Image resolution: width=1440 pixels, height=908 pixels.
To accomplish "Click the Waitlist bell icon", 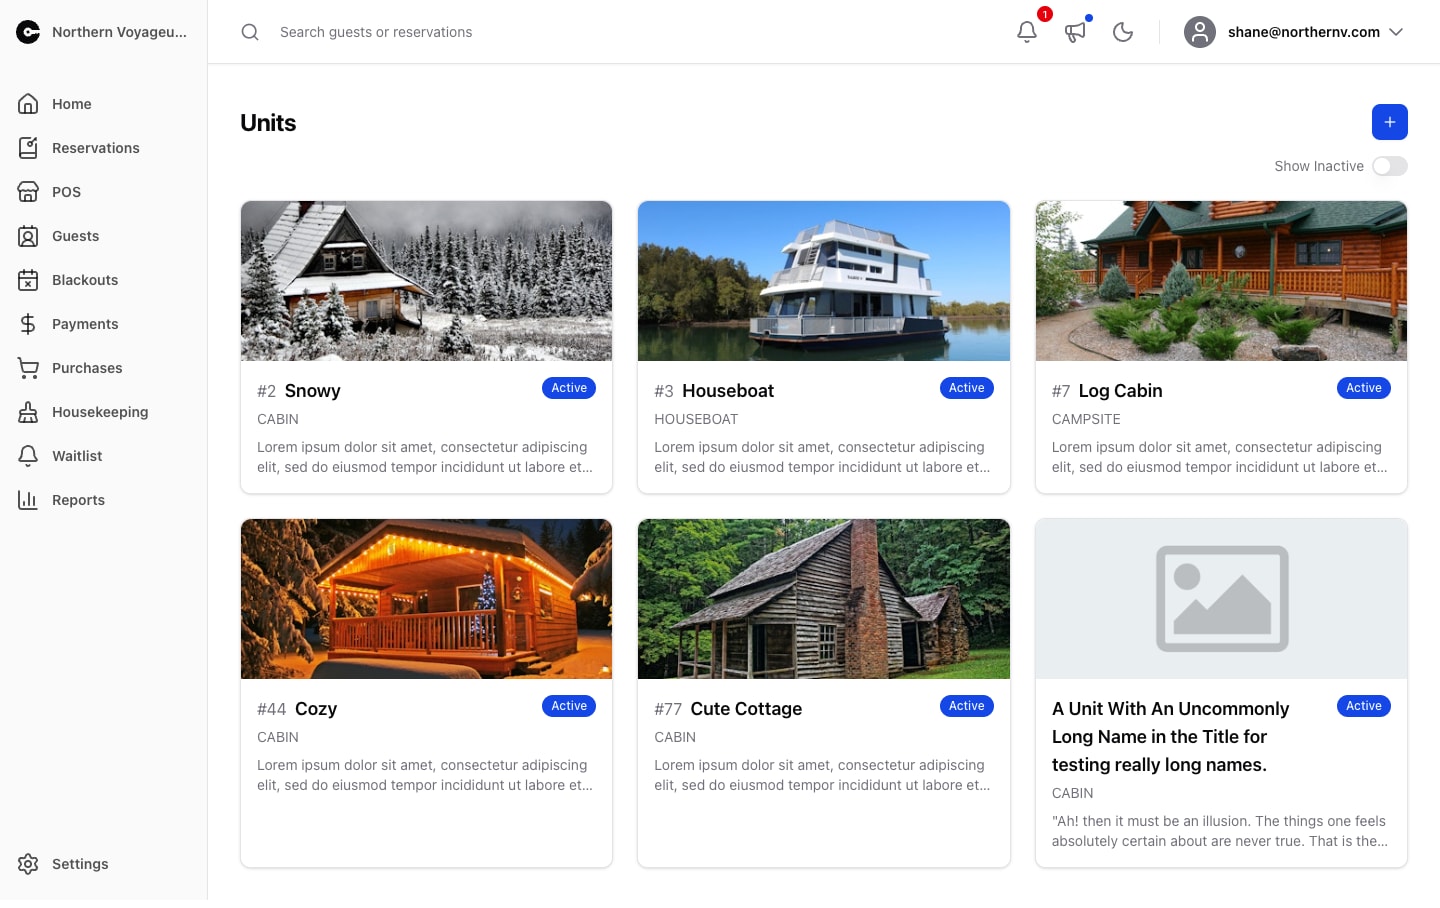I will [28, 456].
